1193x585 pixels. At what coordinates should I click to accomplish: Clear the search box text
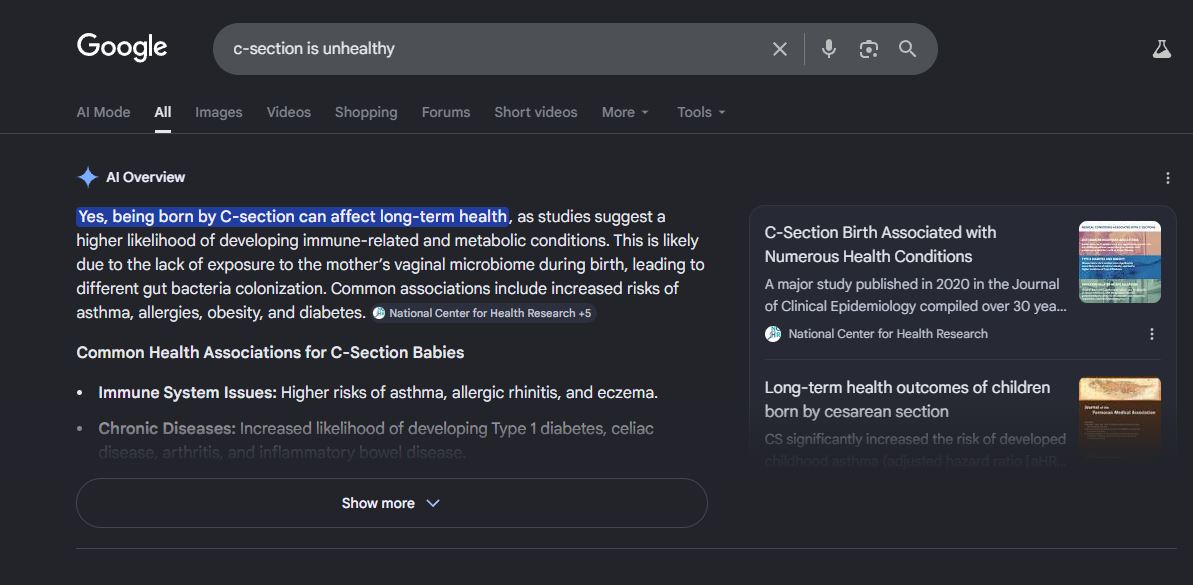pos(780,49)
